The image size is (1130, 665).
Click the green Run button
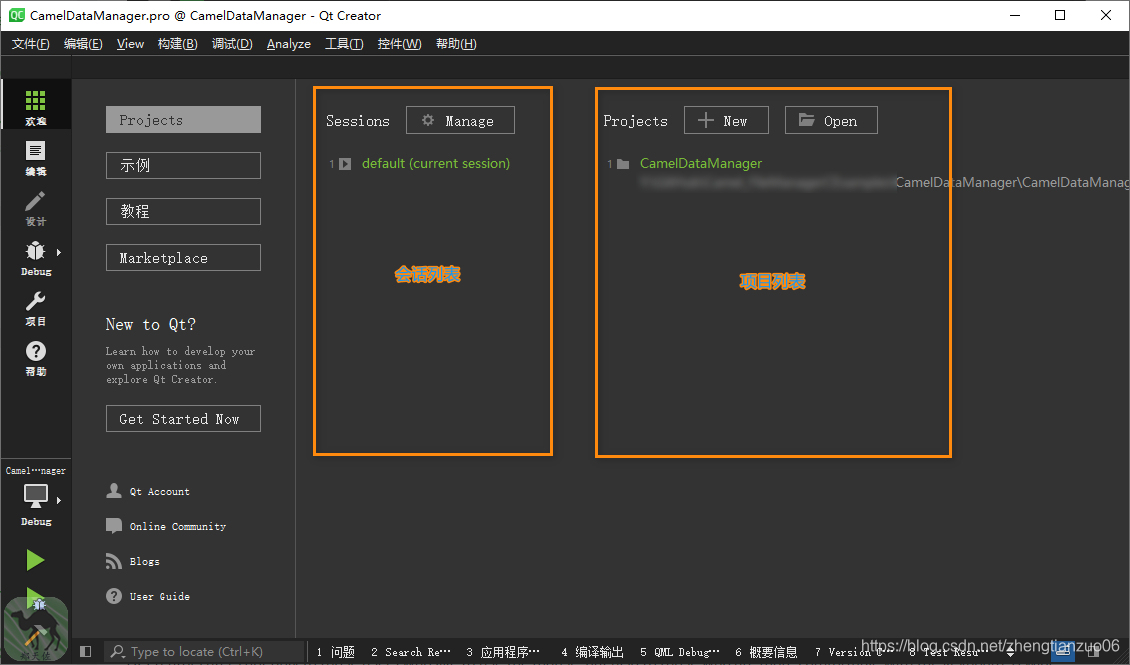point(35,560)
